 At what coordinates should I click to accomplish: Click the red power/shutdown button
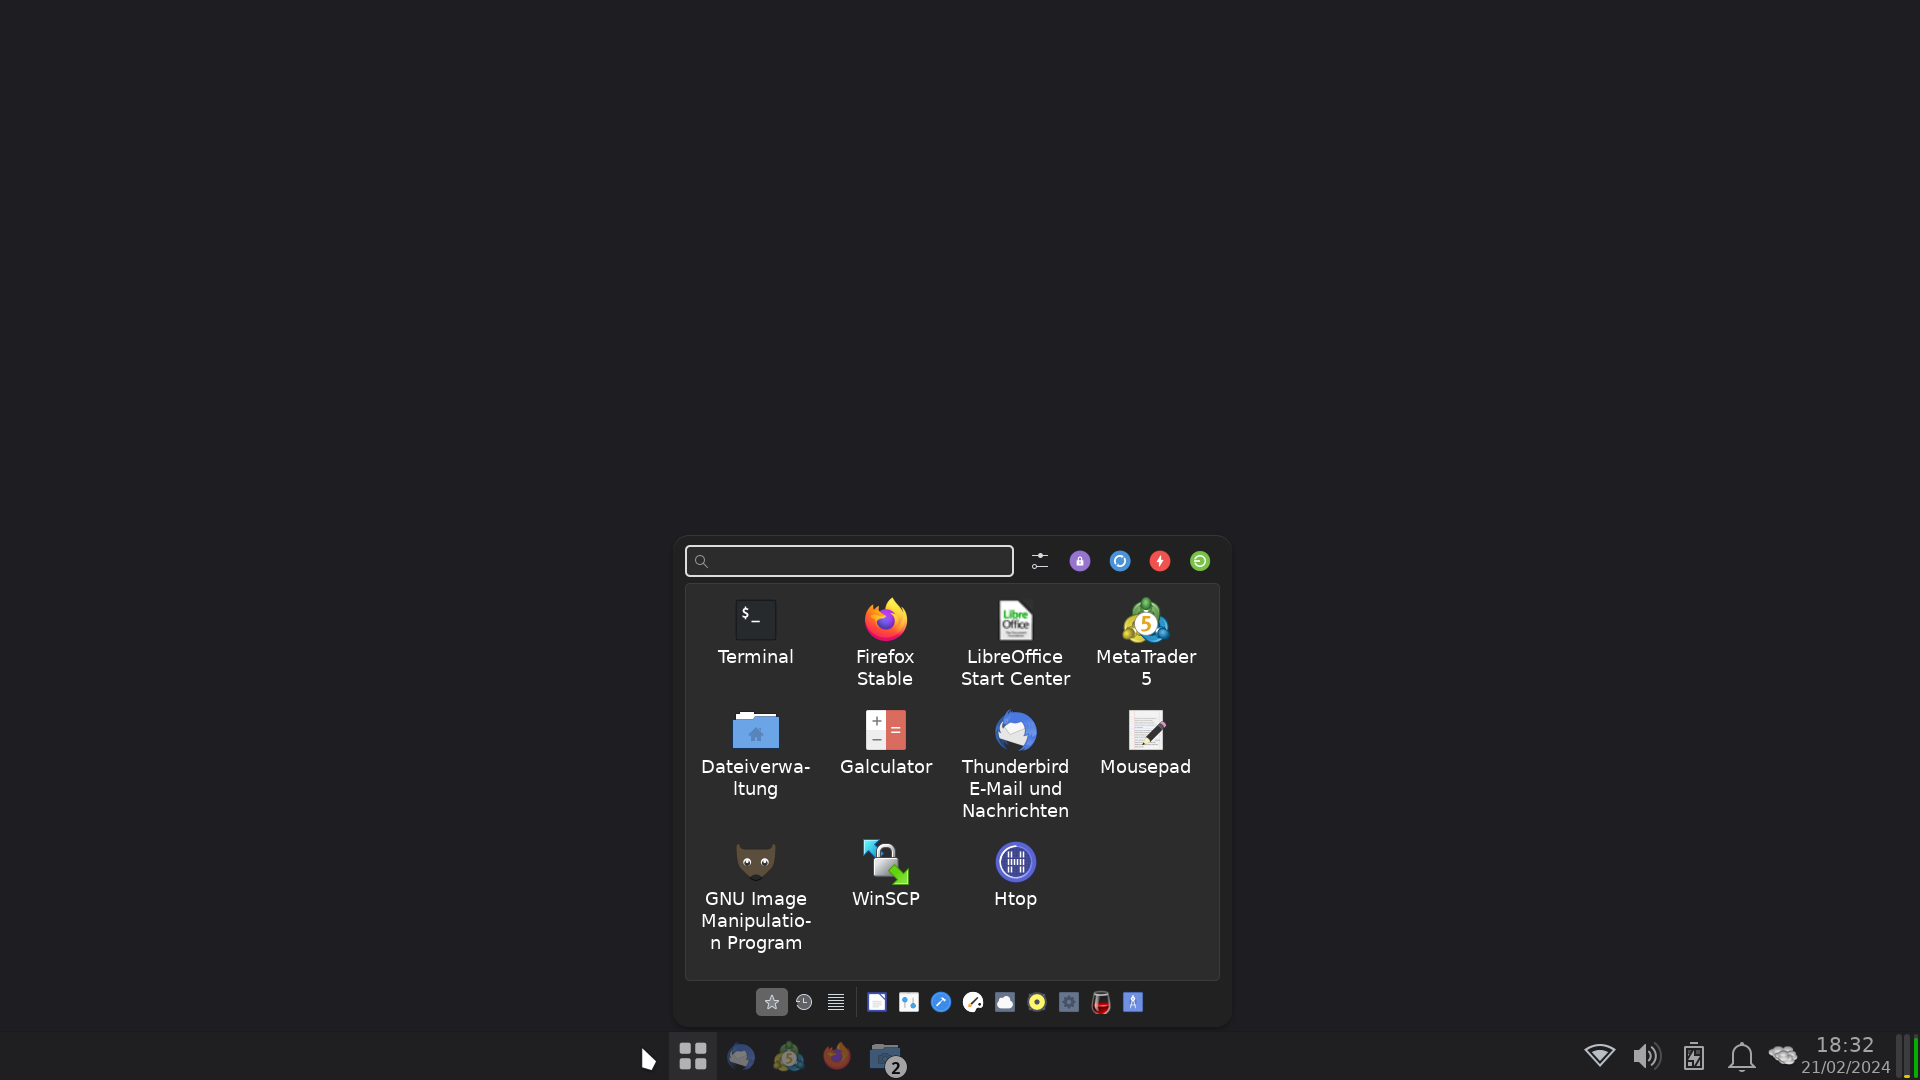[1159, 561]
